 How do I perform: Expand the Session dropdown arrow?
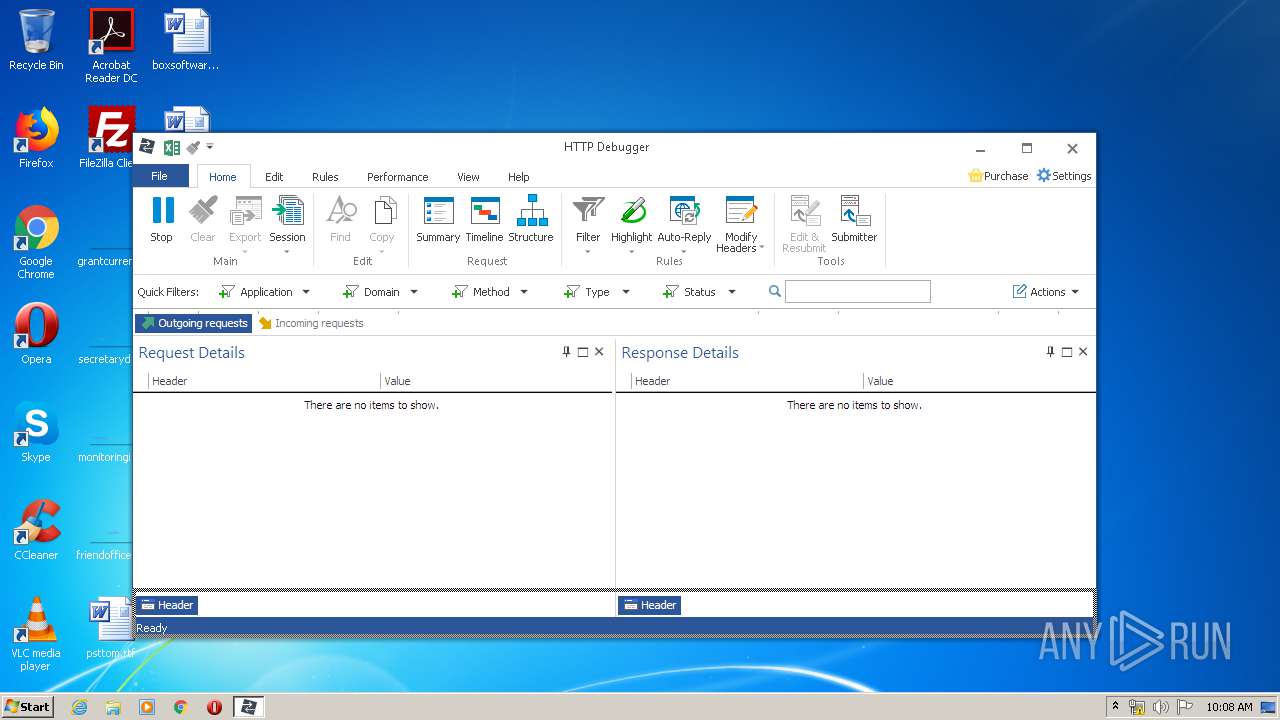tap(287, 251)
